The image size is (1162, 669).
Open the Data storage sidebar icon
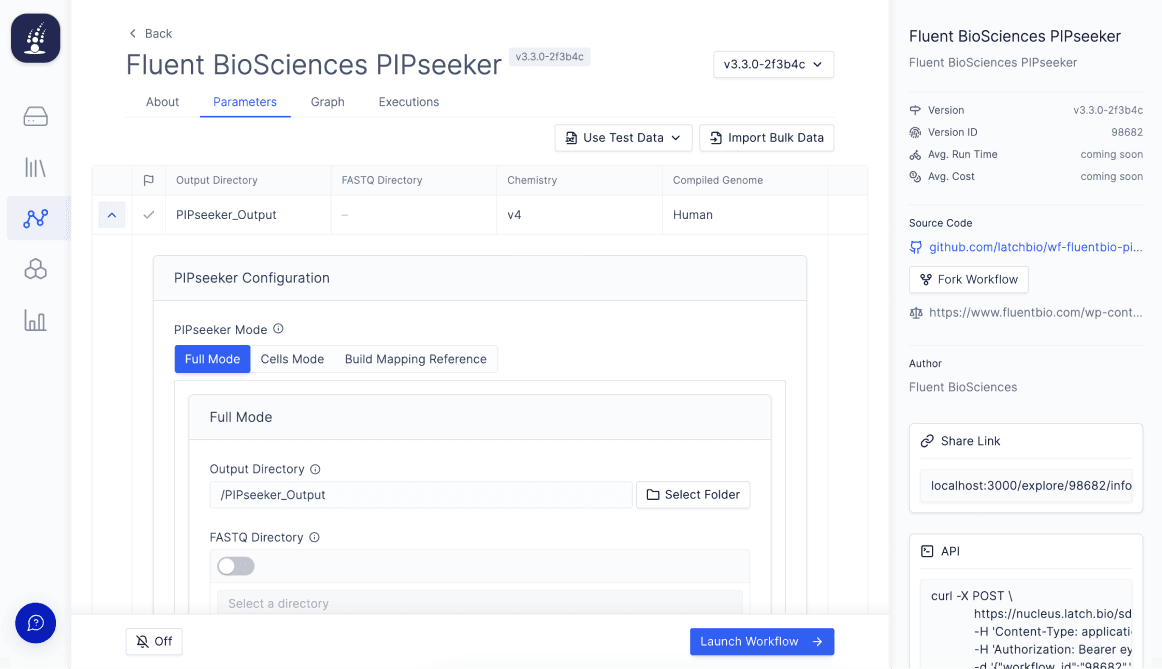(36, 116)
